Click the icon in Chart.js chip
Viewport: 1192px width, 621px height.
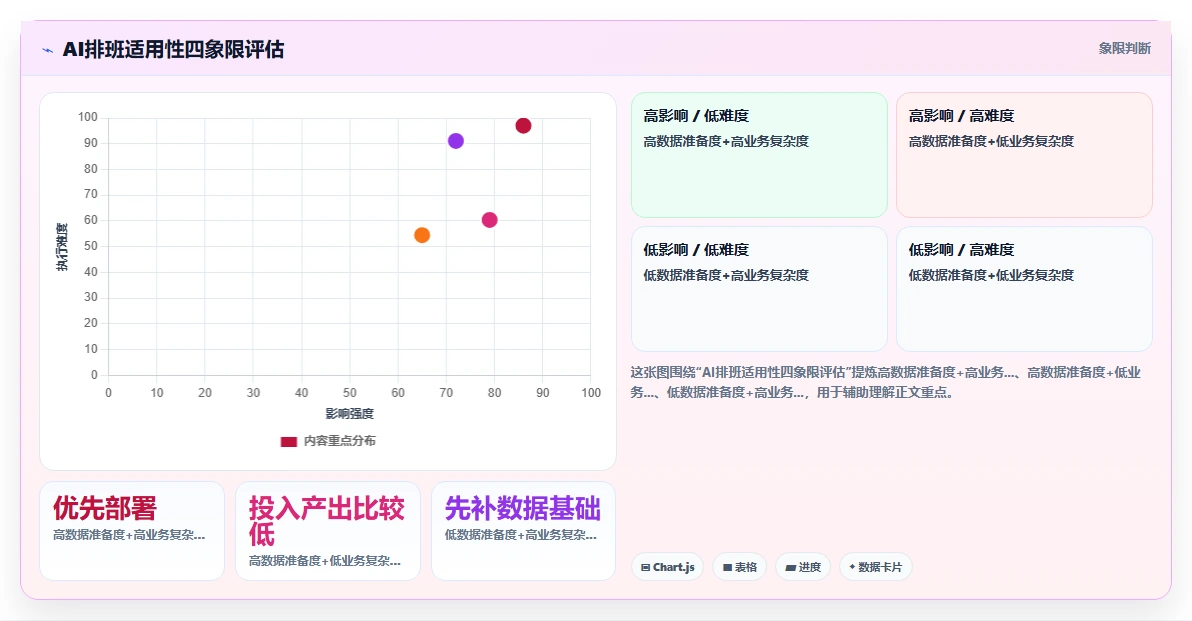pyautogui.click(x=645, y=568)
